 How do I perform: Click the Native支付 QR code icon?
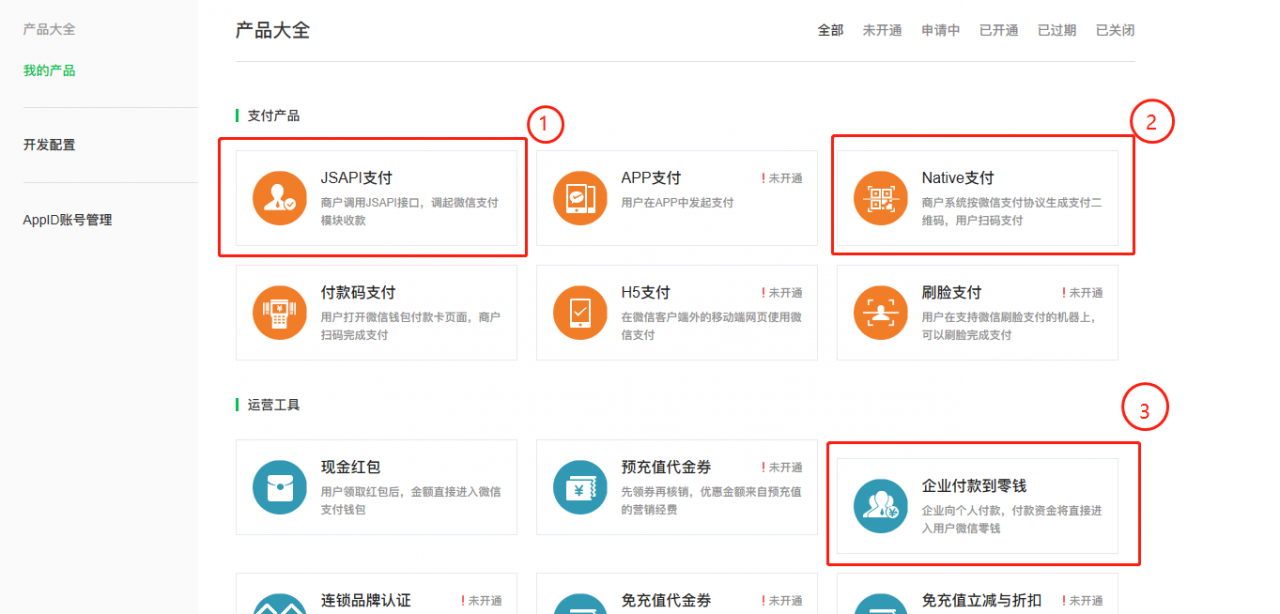pyautogui.click(x=880, y=198)
